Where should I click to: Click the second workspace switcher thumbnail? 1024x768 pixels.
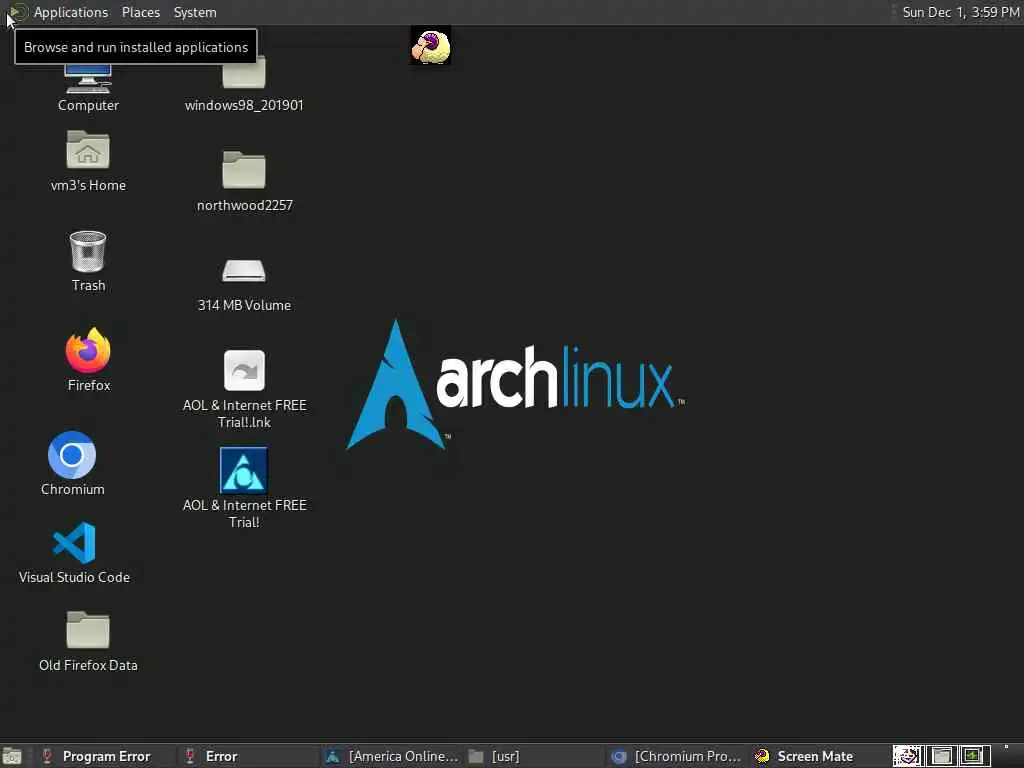[x=941, y=756]
